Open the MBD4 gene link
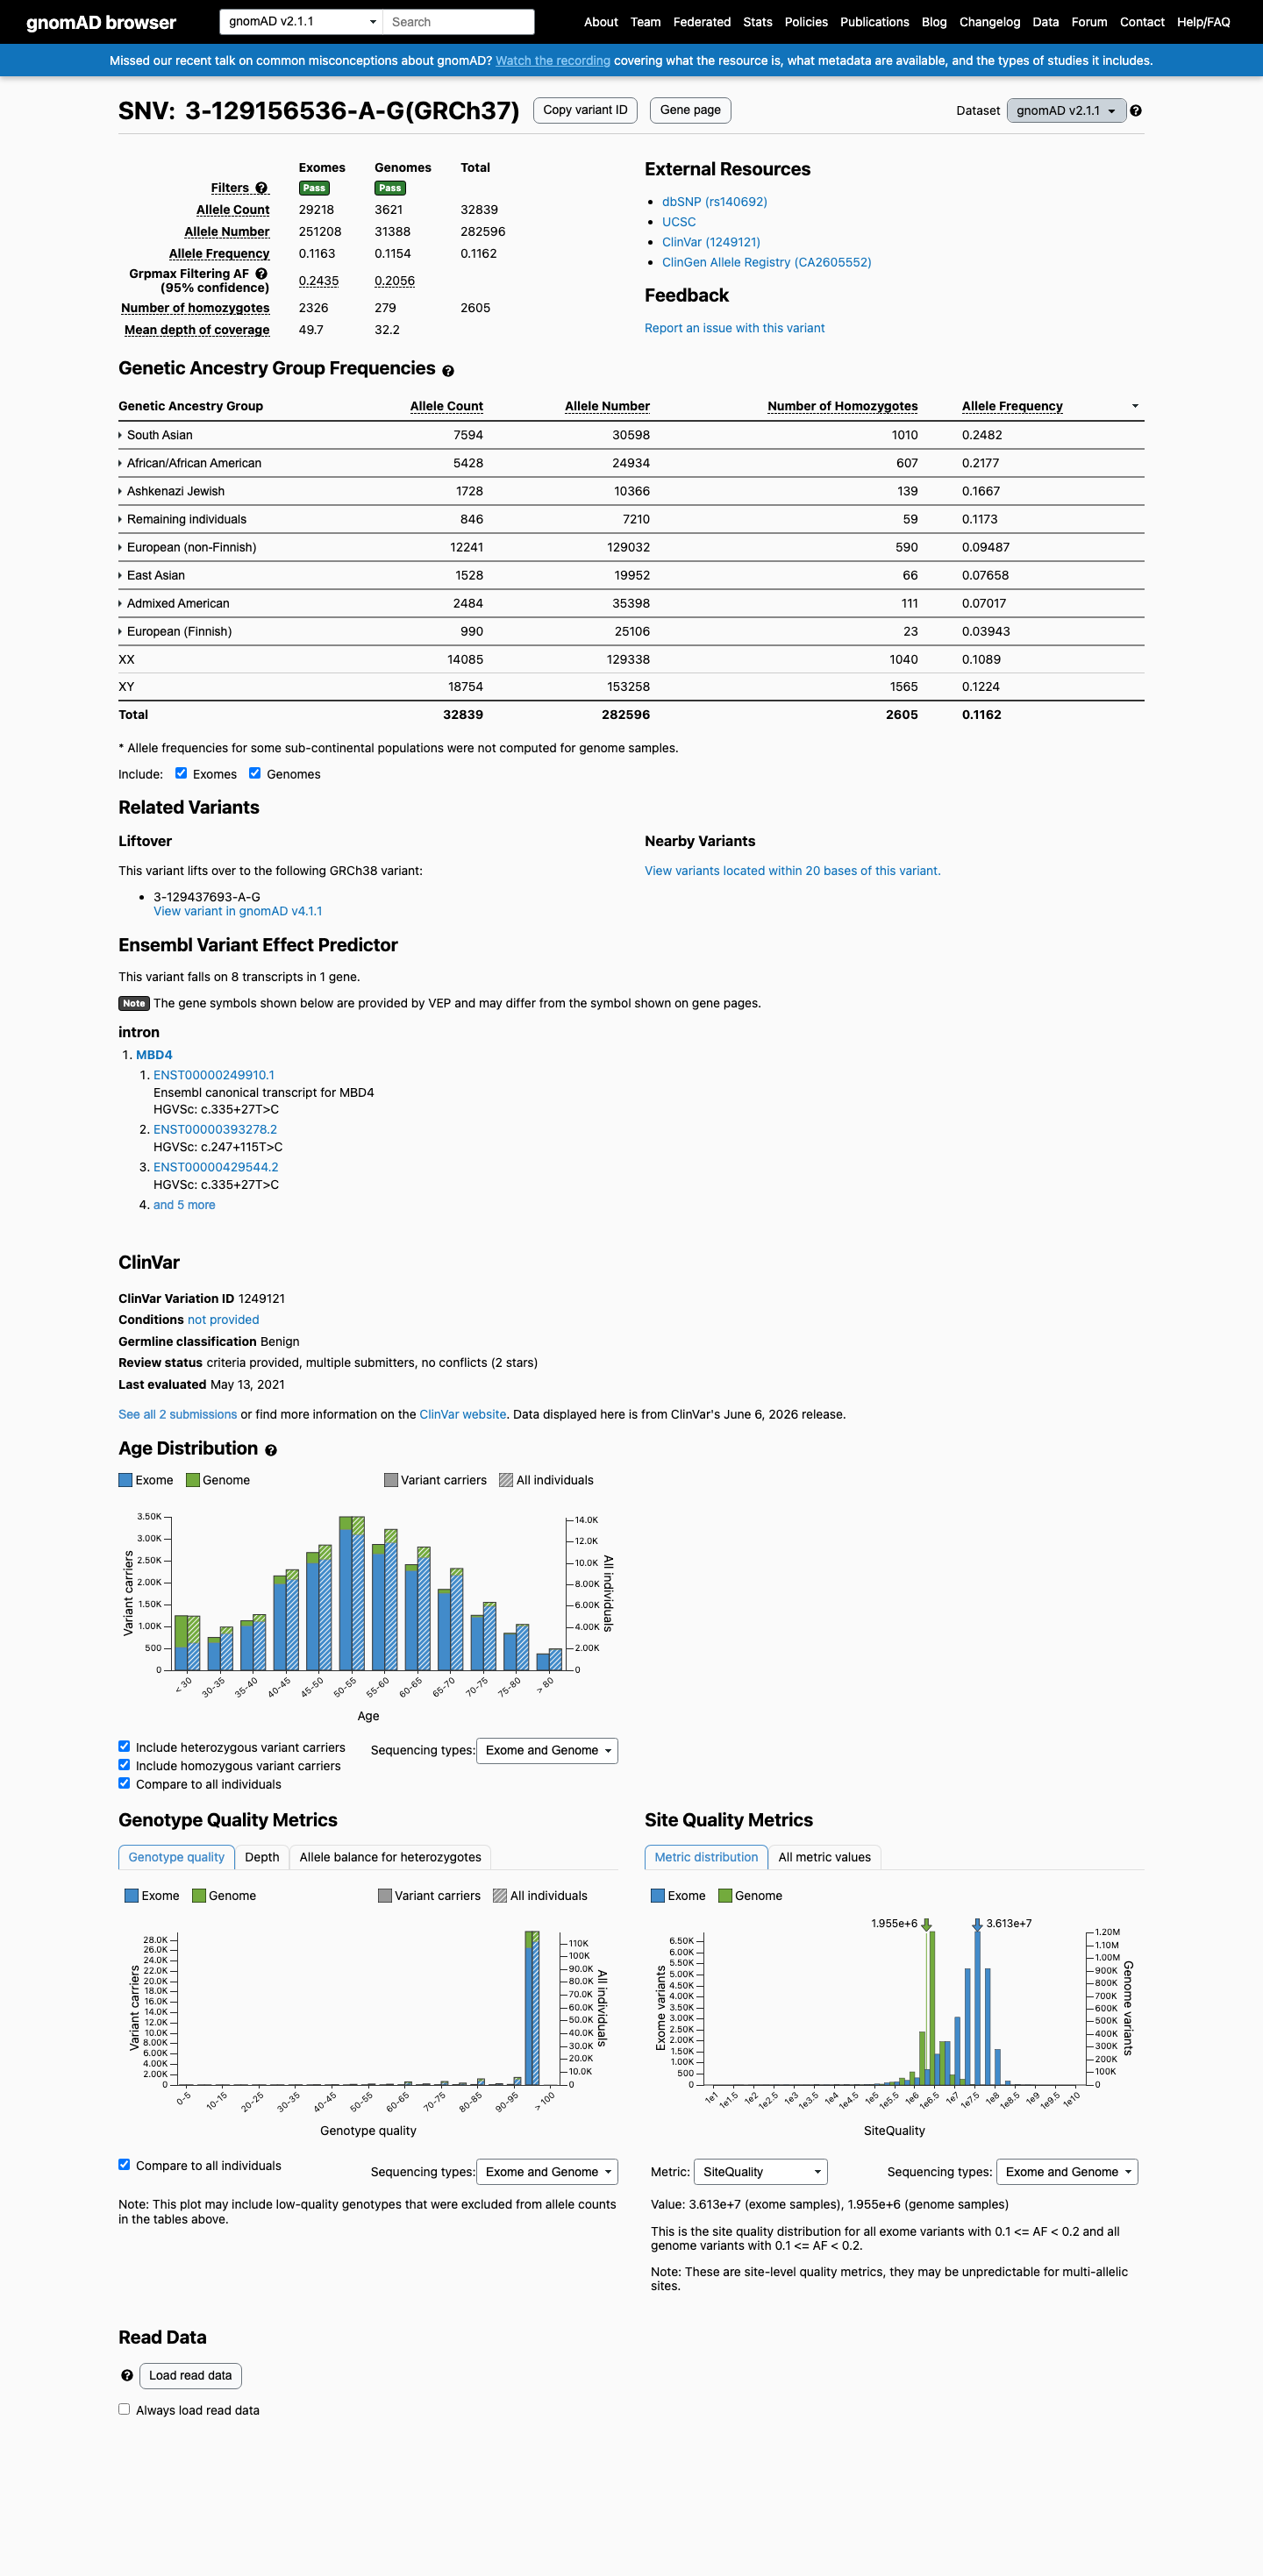Viewport: 1263px width, 2576px height. (x=154, y=1055)
